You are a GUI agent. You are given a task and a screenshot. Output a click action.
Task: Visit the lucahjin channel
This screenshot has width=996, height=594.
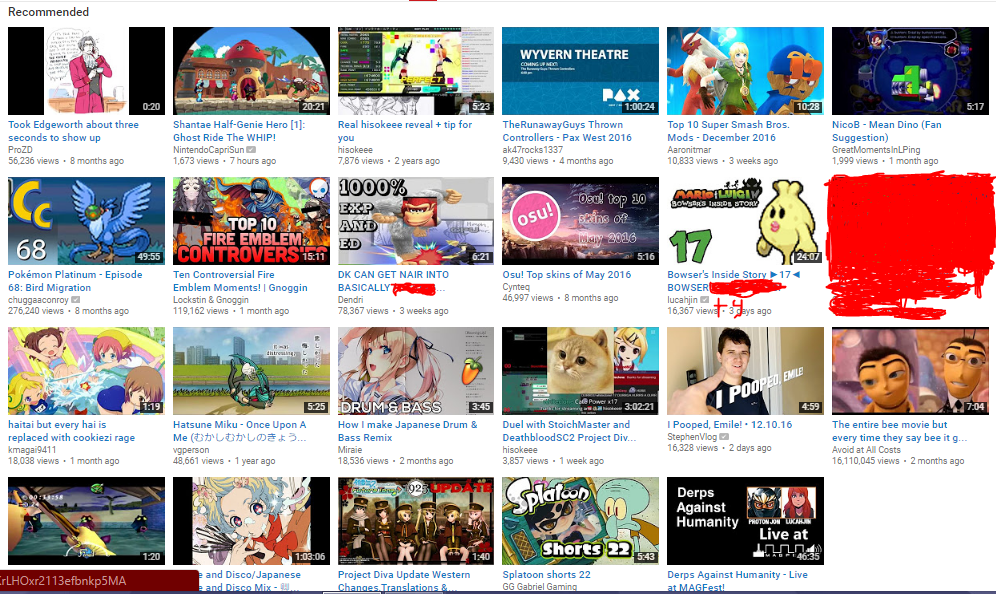(x=682, y=300)
